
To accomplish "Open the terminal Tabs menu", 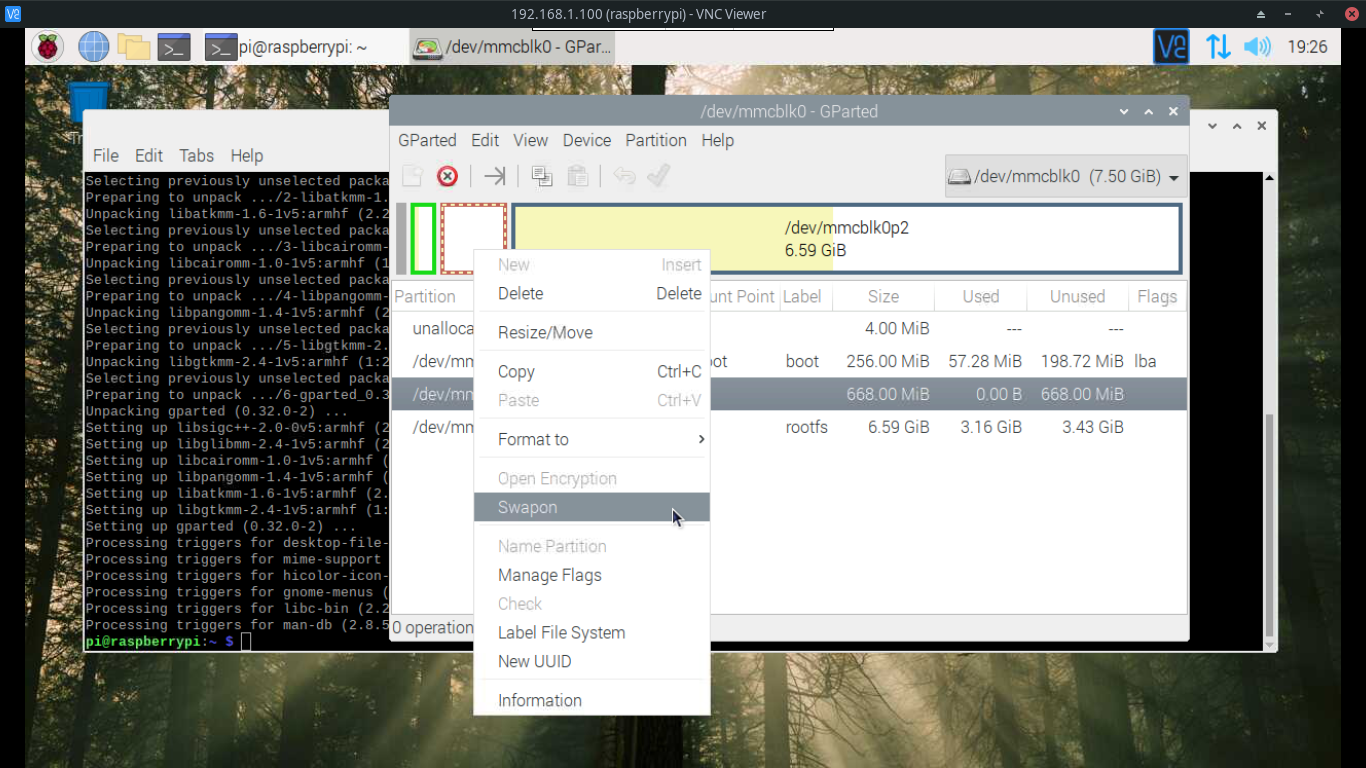I will pyautogui.click(x=197, y=155).
